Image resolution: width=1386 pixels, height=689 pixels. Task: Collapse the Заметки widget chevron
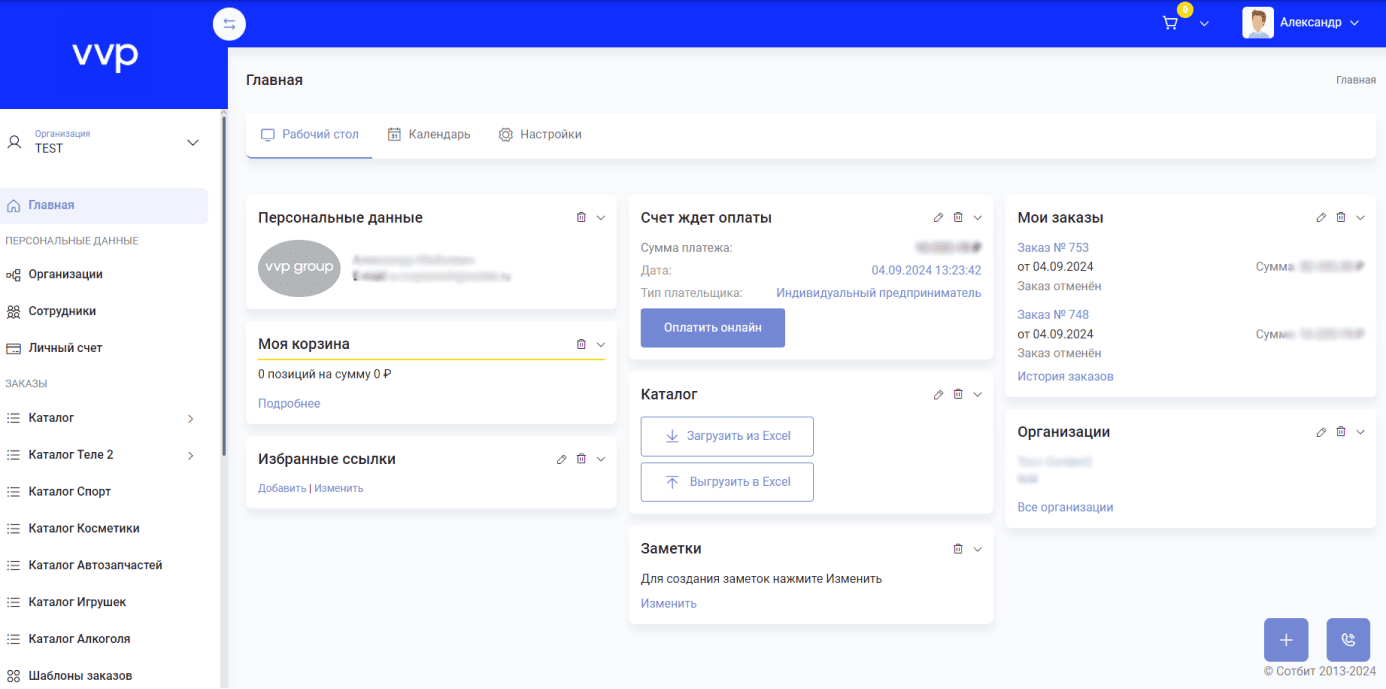(978, 550)
